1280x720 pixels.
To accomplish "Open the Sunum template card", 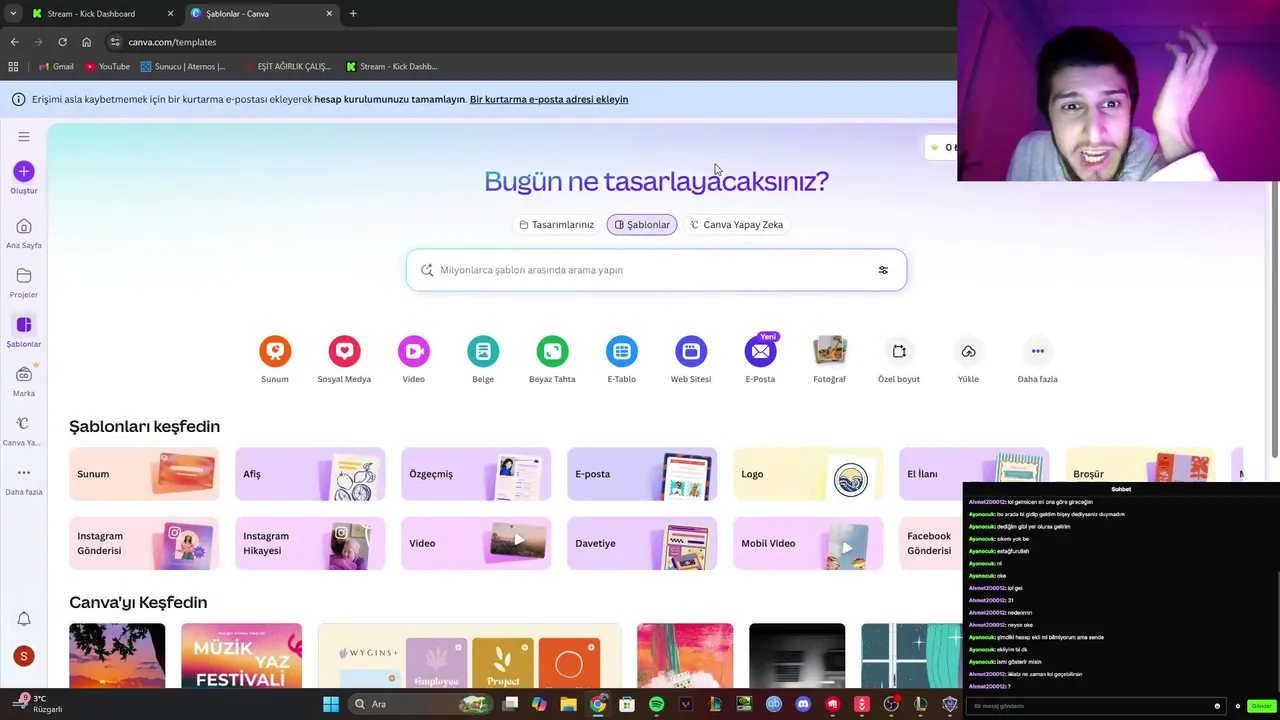I will 144,474.
